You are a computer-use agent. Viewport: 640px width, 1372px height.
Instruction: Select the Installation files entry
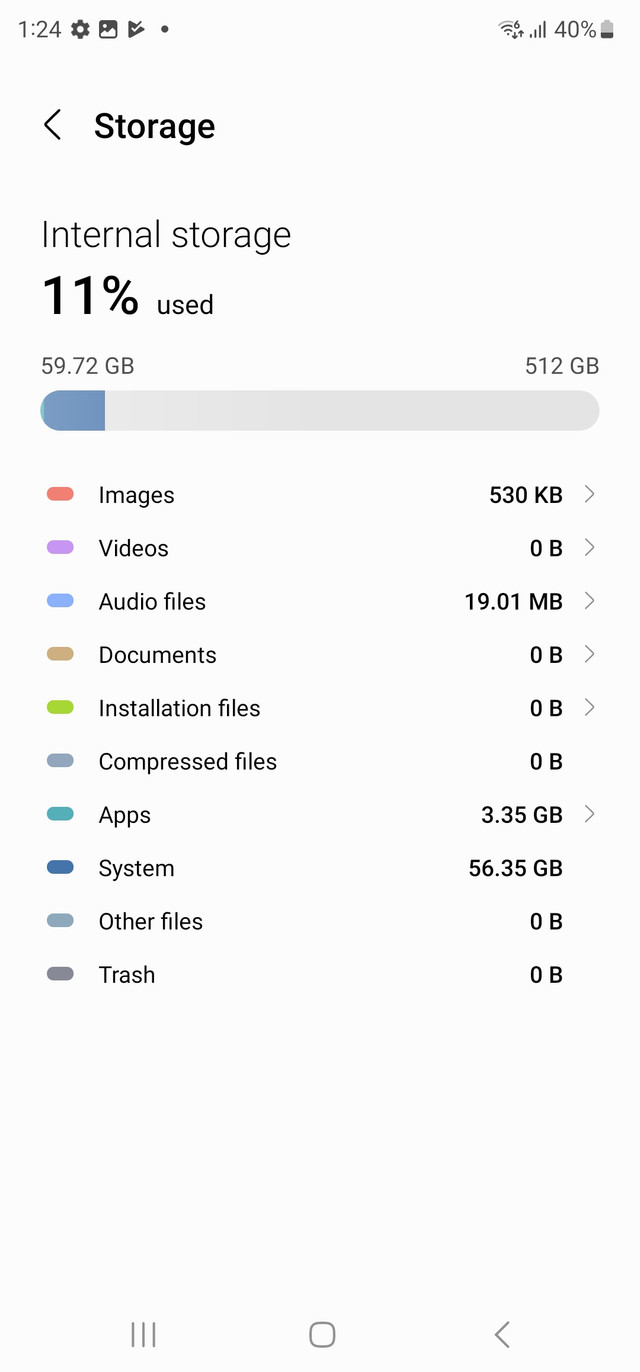tap(179, 708)
